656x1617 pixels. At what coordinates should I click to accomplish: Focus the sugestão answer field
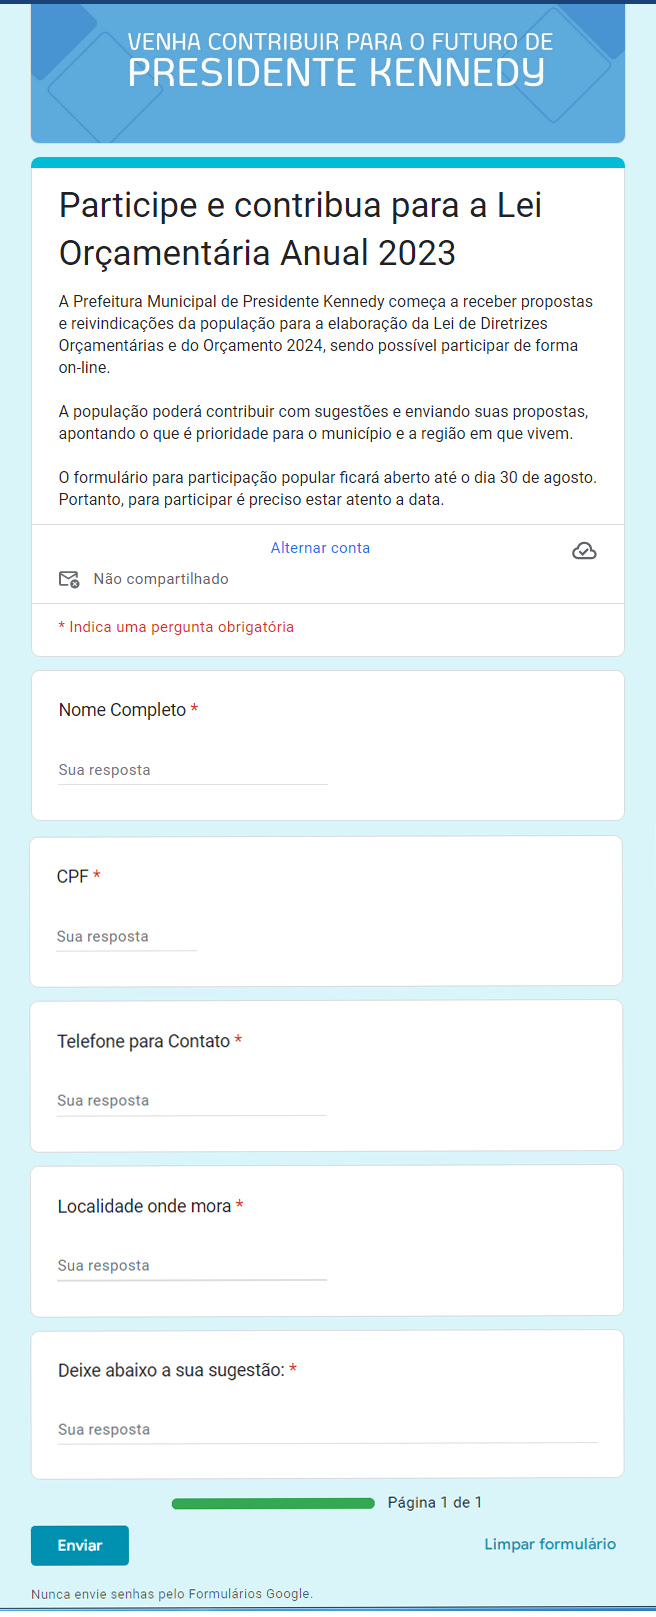(x=327, y=1429)
